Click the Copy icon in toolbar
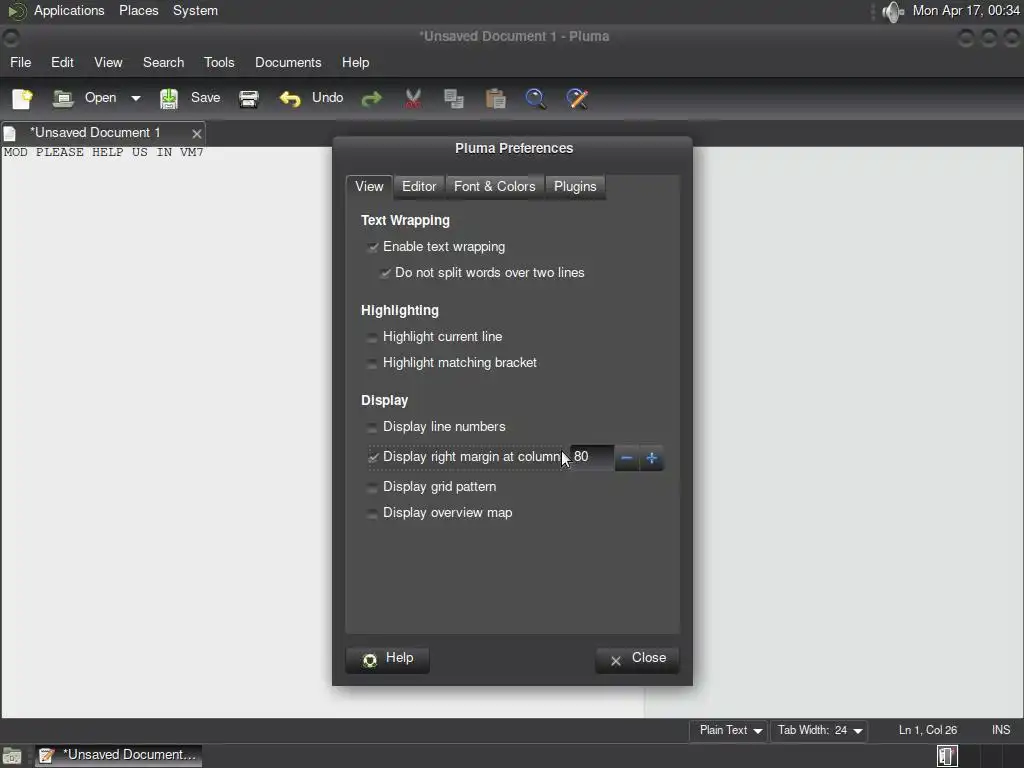1024x768 pixels. pos(454,99)
